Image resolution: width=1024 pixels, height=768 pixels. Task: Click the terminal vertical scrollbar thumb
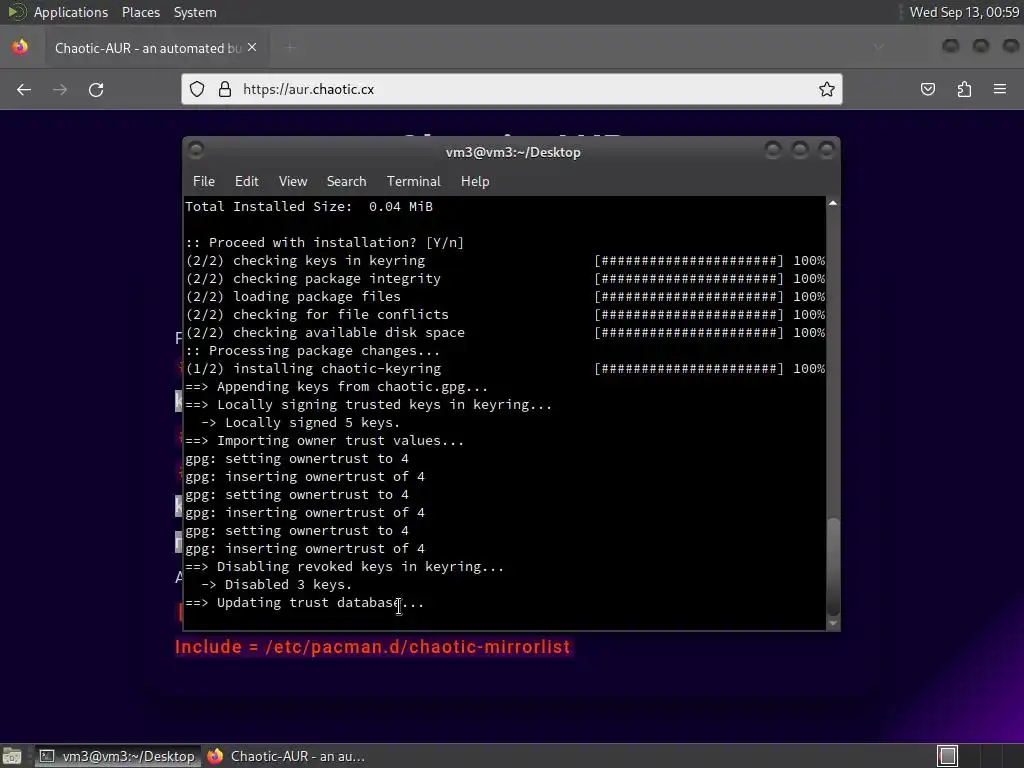833,565
